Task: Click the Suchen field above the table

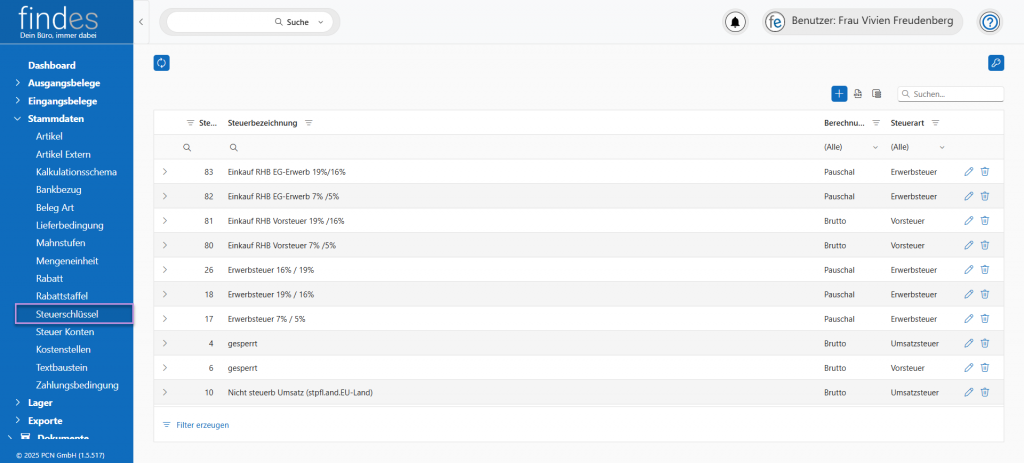Action: (x=955, y=94)
